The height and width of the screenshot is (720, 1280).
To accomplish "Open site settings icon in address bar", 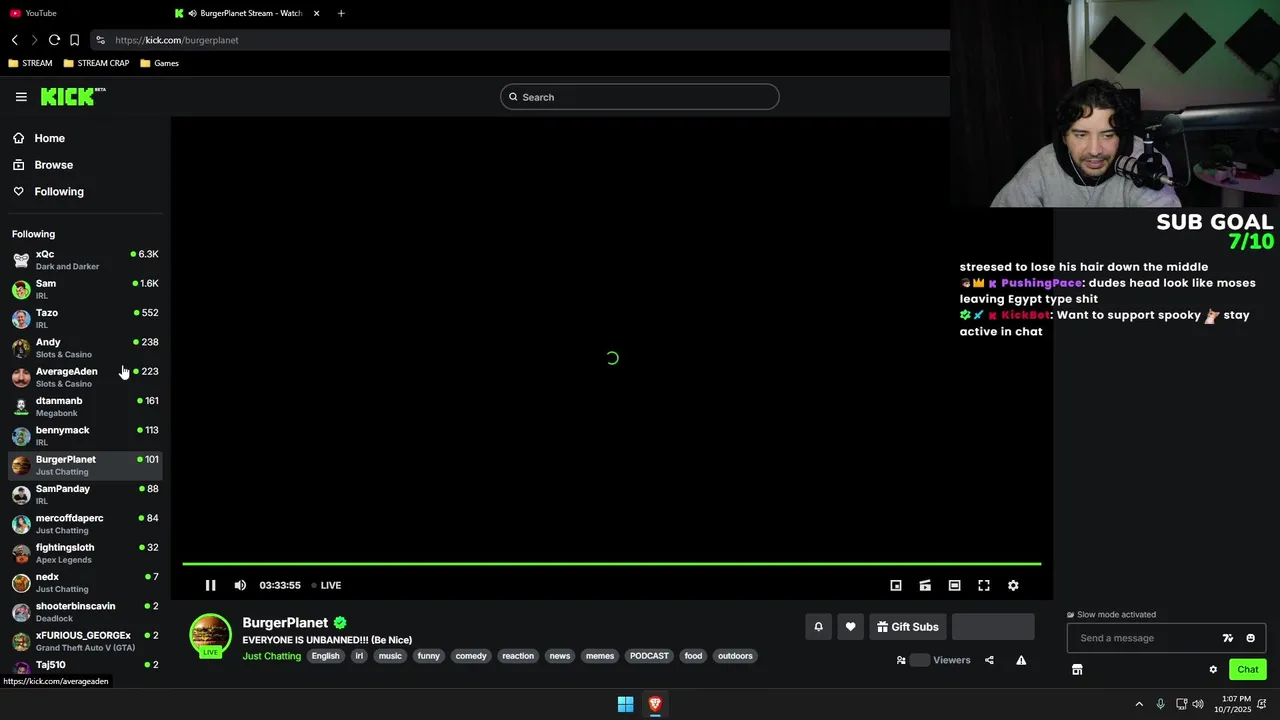I will tap(100, 40).
